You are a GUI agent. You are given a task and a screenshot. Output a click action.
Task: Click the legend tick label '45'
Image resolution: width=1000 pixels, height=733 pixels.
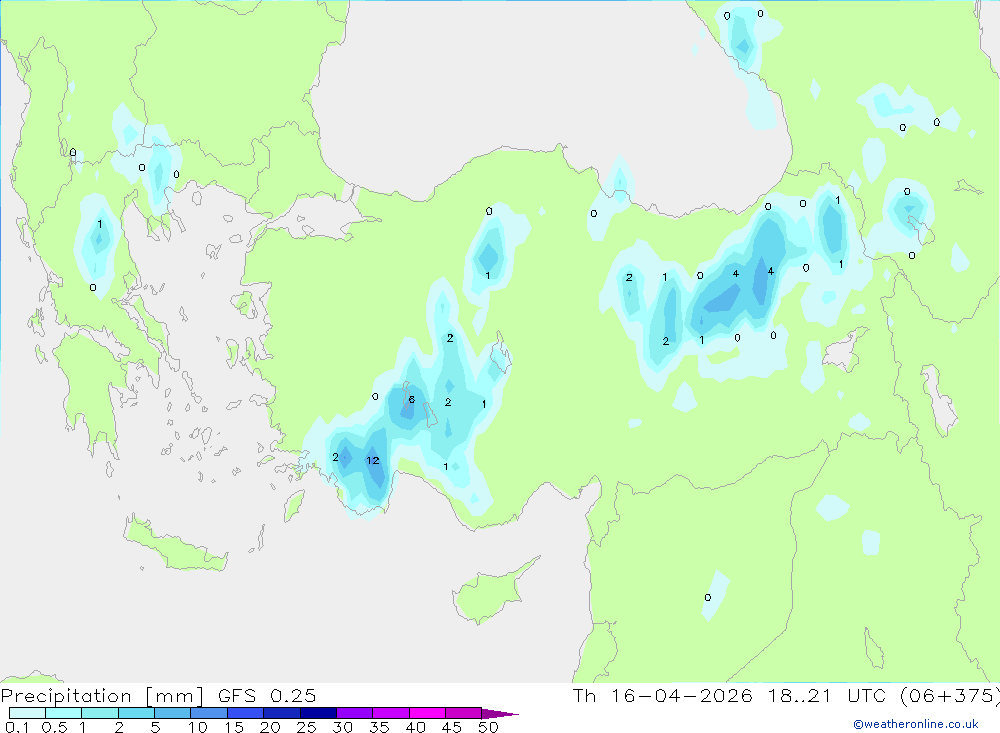(452, 727)
